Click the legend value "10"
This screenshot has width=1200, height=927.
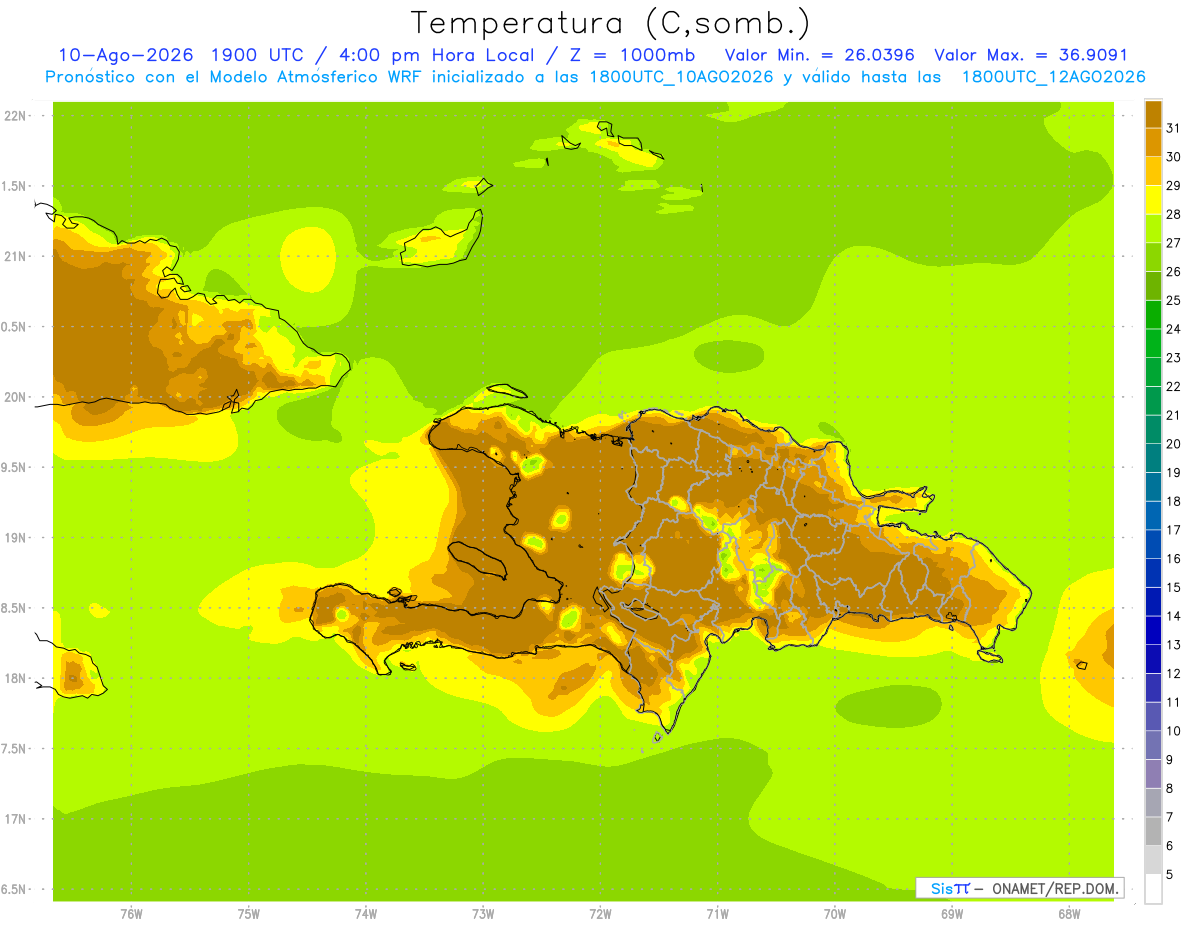coord(1173,731)
